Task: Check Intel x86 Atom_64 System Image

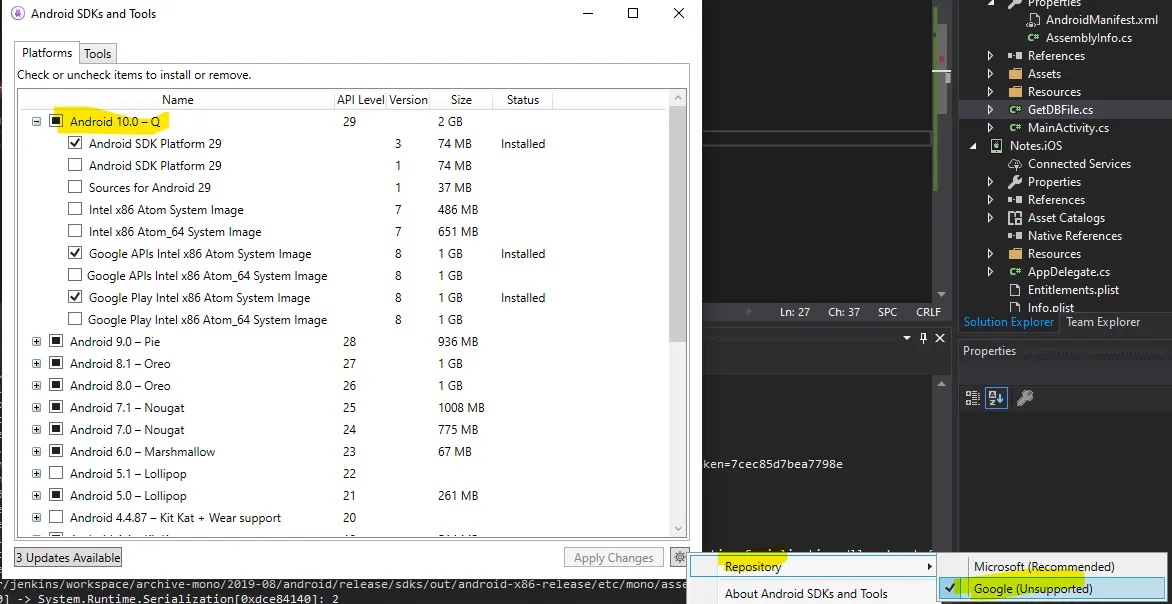Action: click(75, 231)
